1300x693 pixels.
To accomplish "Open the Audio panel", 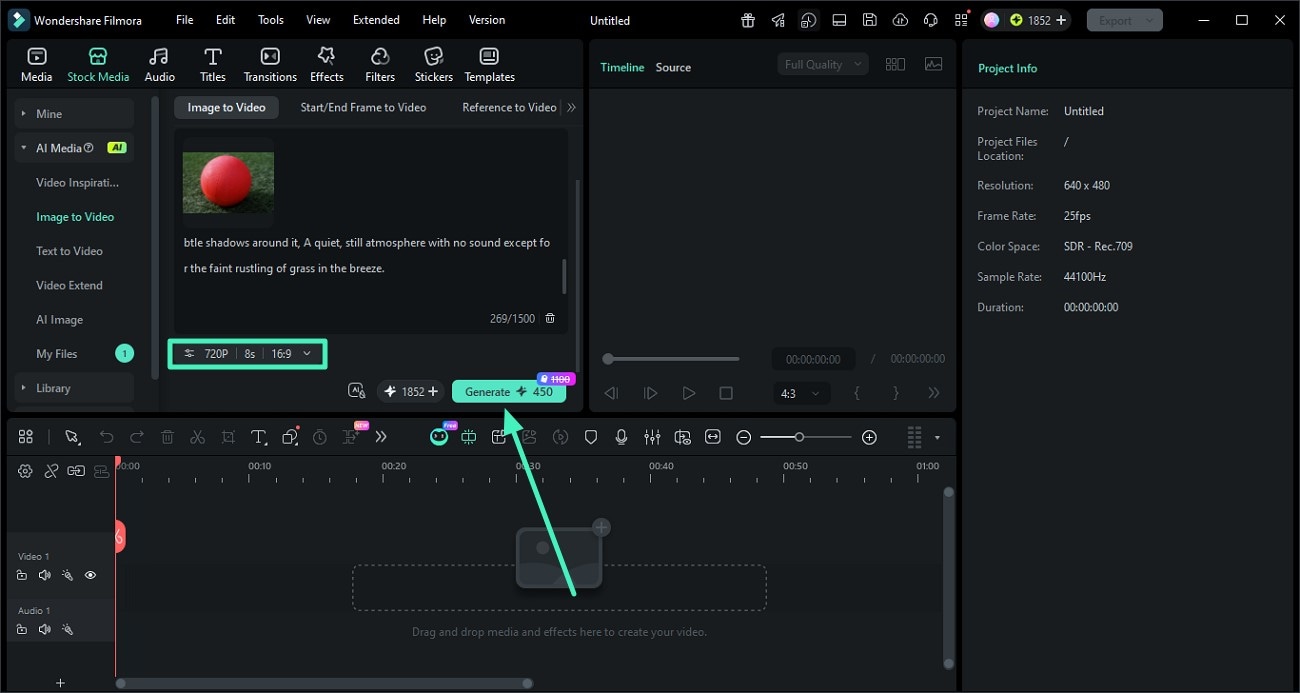I will pos(159,62).
